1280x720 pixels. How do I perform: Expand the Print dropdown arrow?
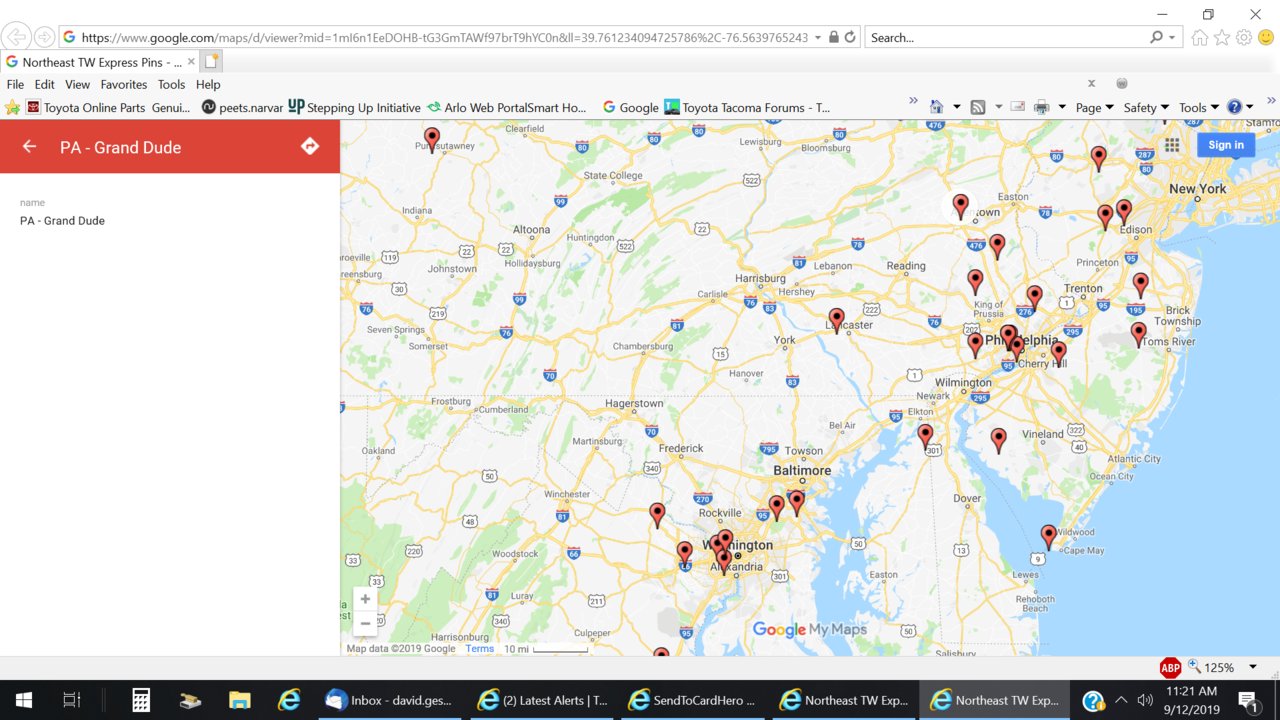coord(1062,107)
